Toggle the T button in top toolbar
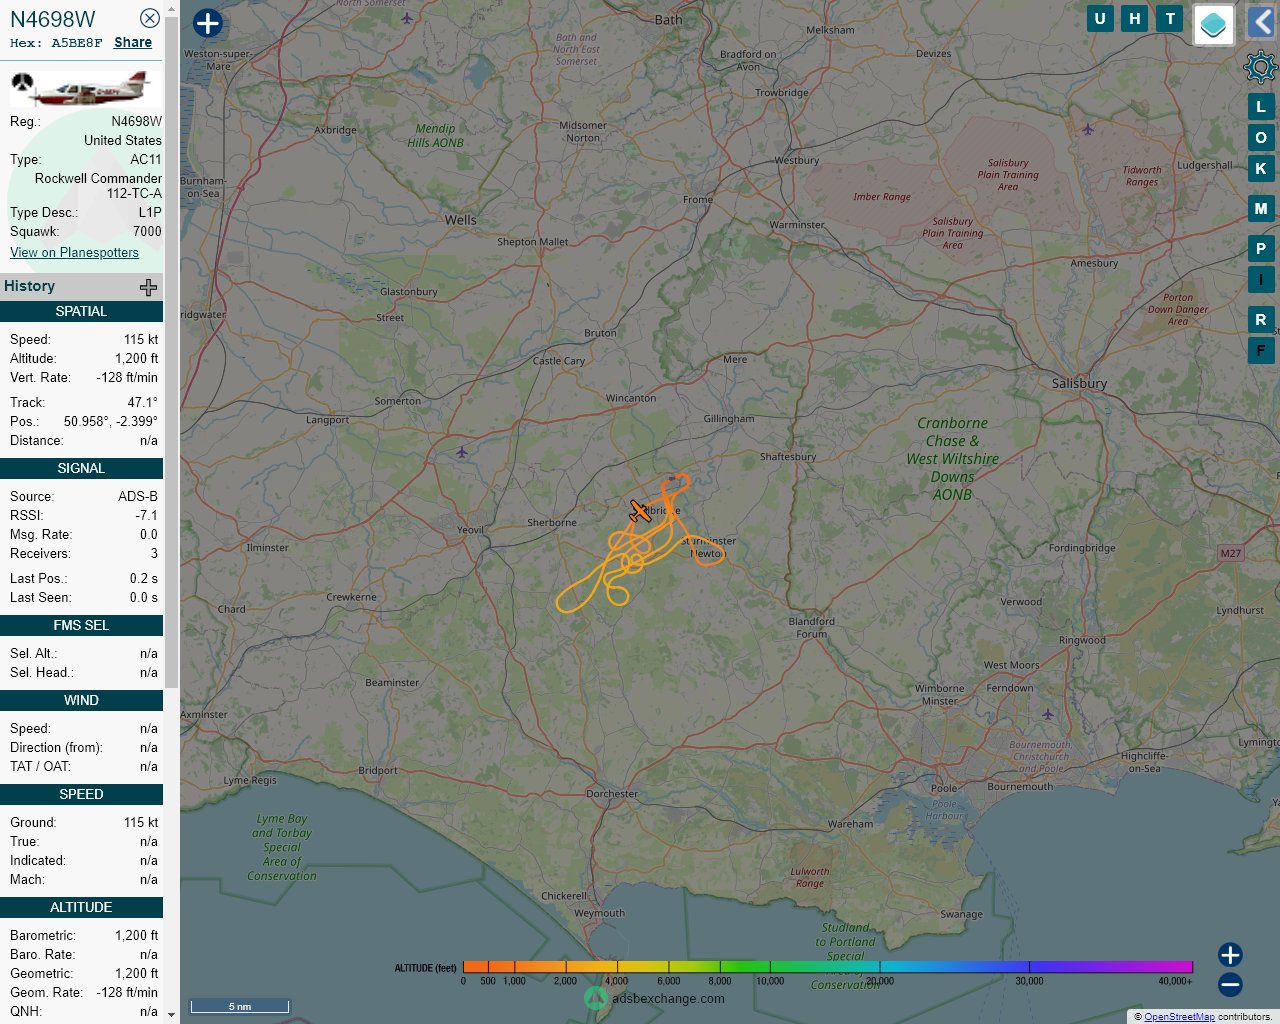 (x=1170, y=18)
